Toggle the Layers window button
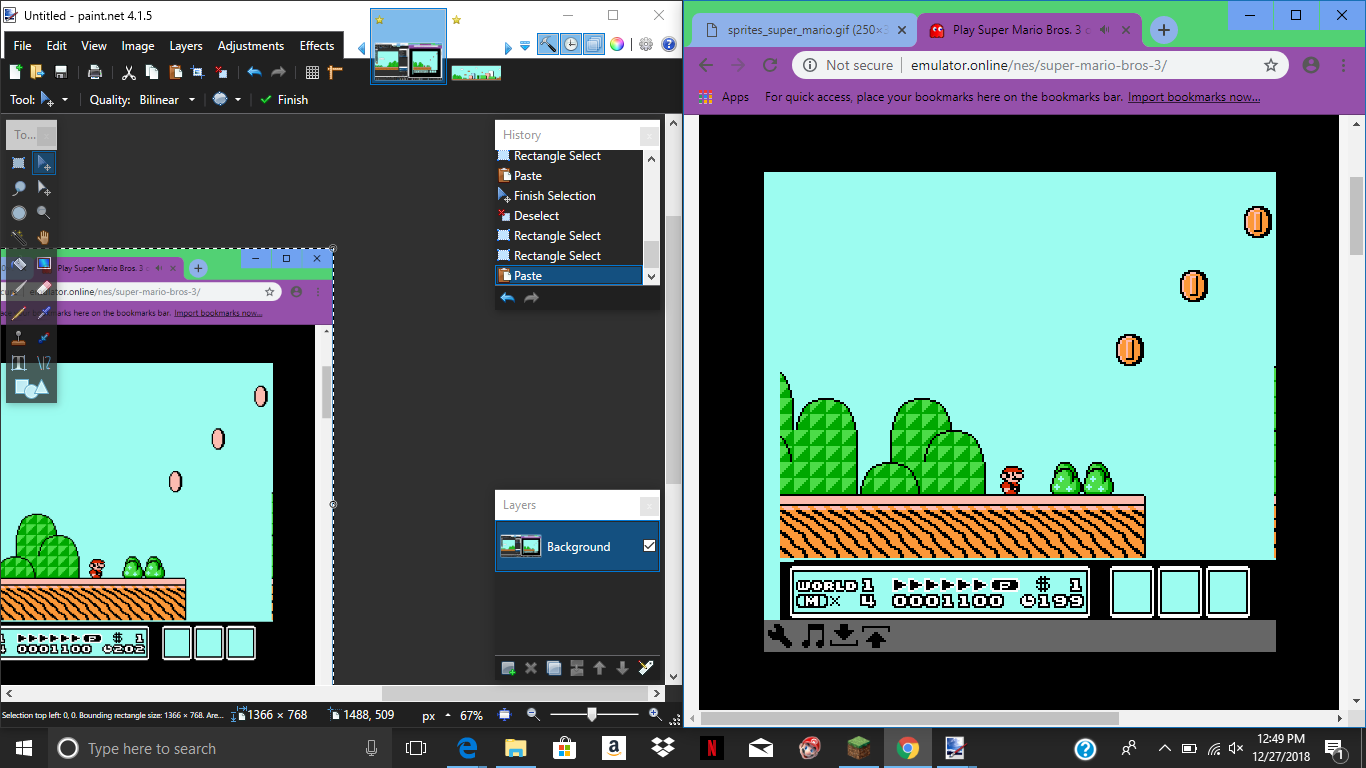 593,44
